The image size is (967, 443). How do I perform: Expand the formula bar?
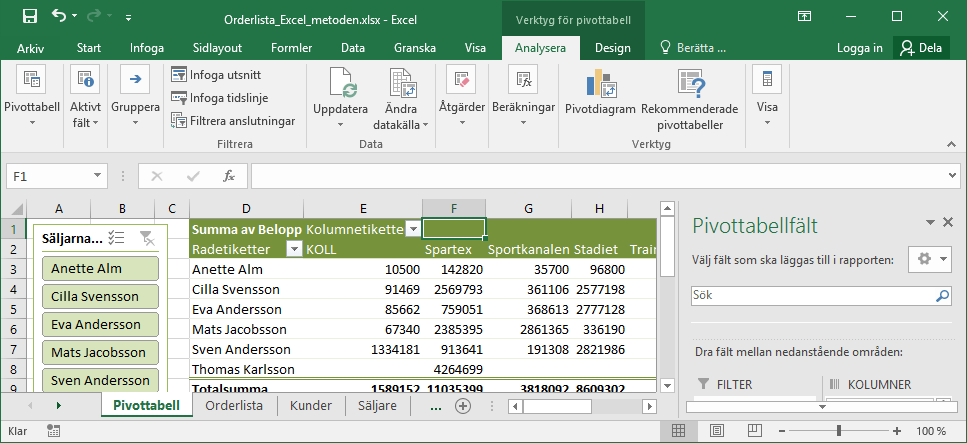pos(953,176)
